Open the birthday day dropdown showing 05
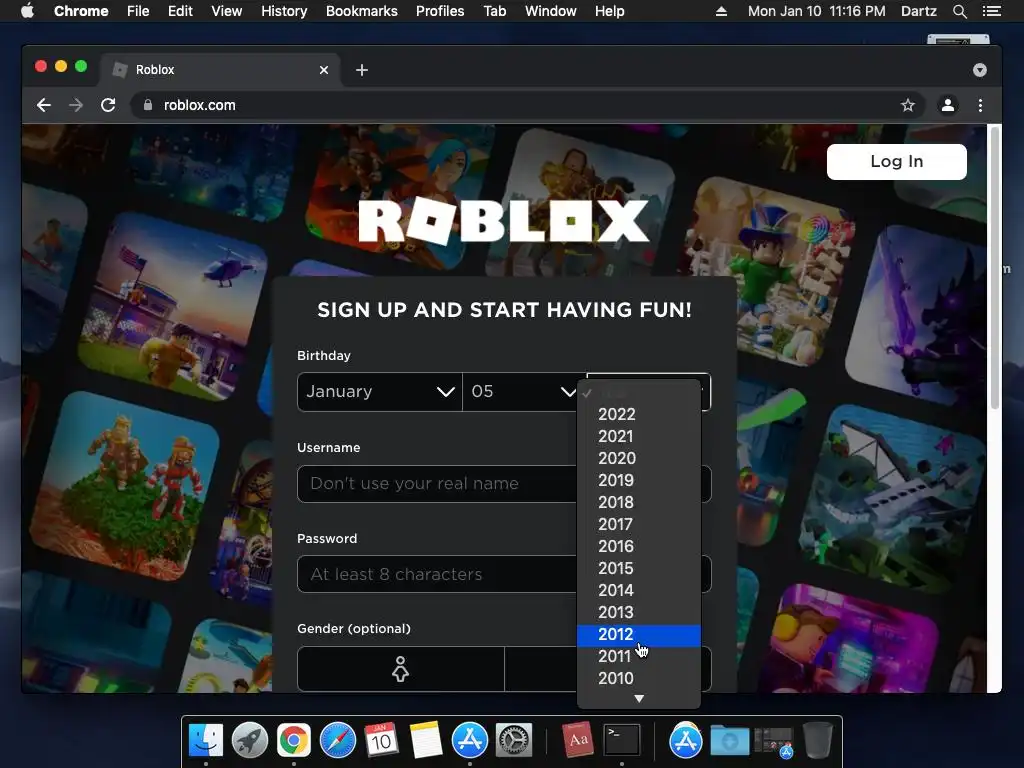Screen dimensions: 1024x768 pyautogui.click(x=519, y=392)
